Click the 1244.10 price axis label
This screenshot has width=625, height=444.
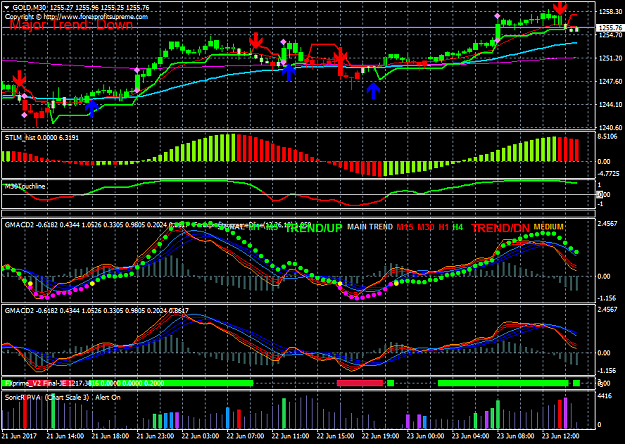610,104
